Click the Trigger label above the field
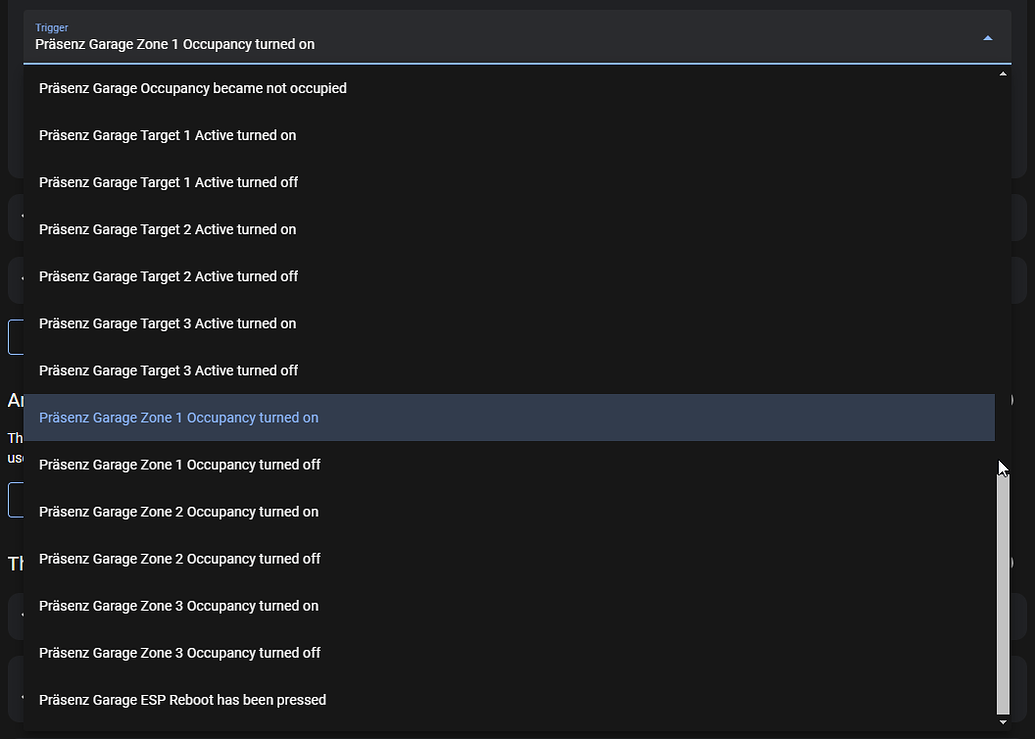1035x739 pixels. [x=51, y=27]
